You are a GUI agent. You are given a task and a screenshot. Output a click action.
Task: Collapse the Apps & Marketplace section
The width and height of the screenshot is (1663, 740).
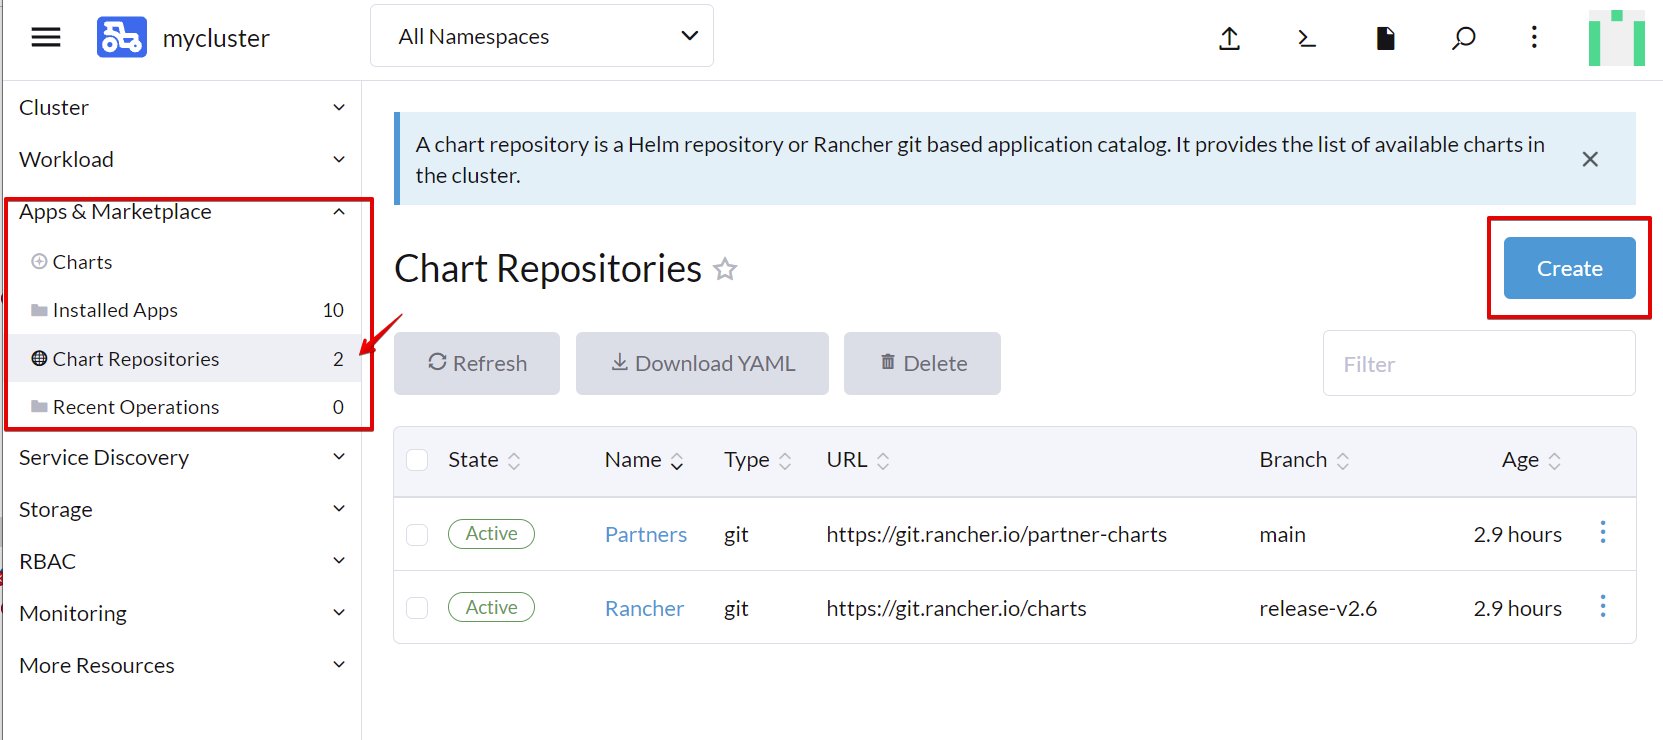(182, 212)
